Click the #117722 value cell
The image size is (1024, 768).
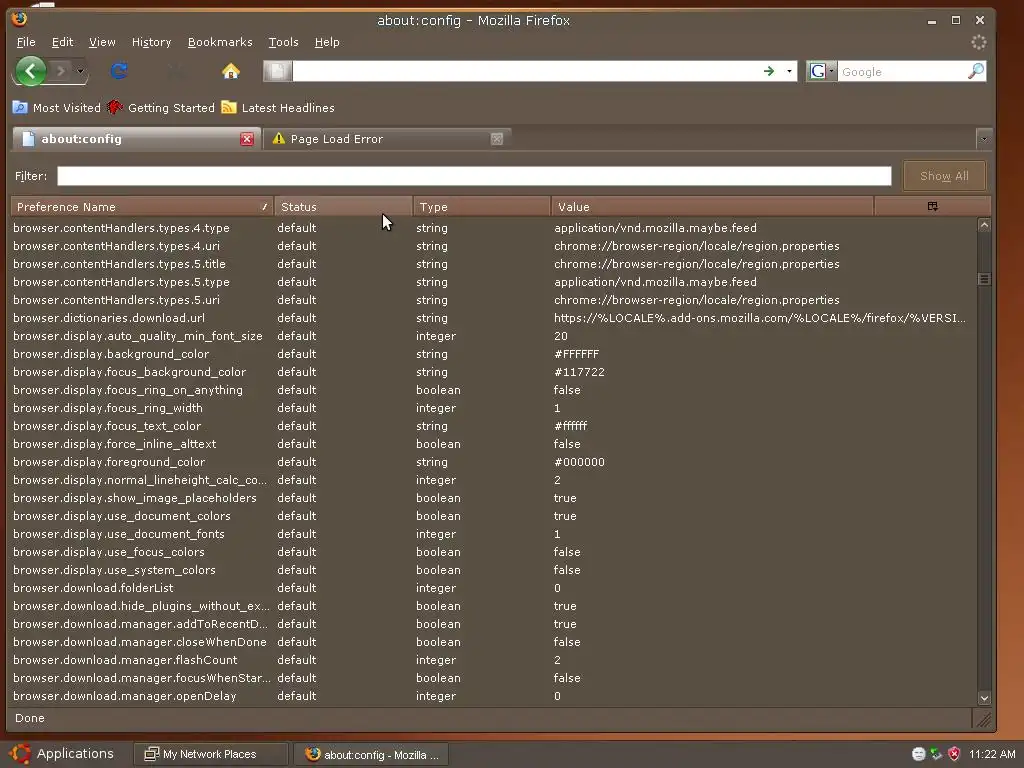579,372
